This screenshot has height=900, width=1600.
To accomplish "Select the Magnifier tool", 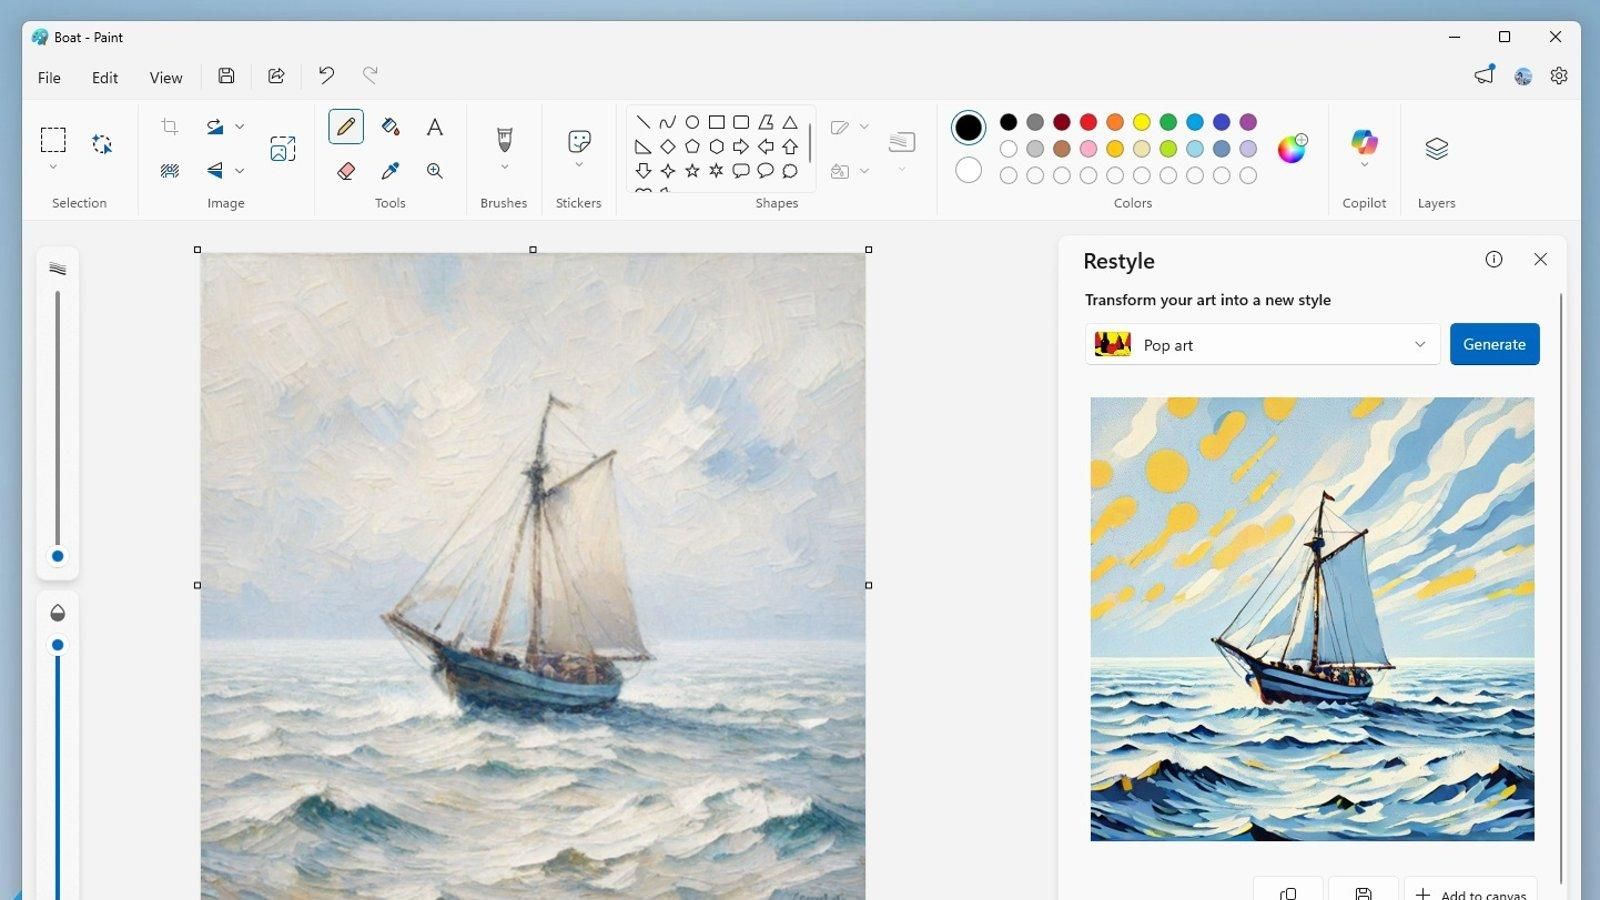I will click(434, 170).
